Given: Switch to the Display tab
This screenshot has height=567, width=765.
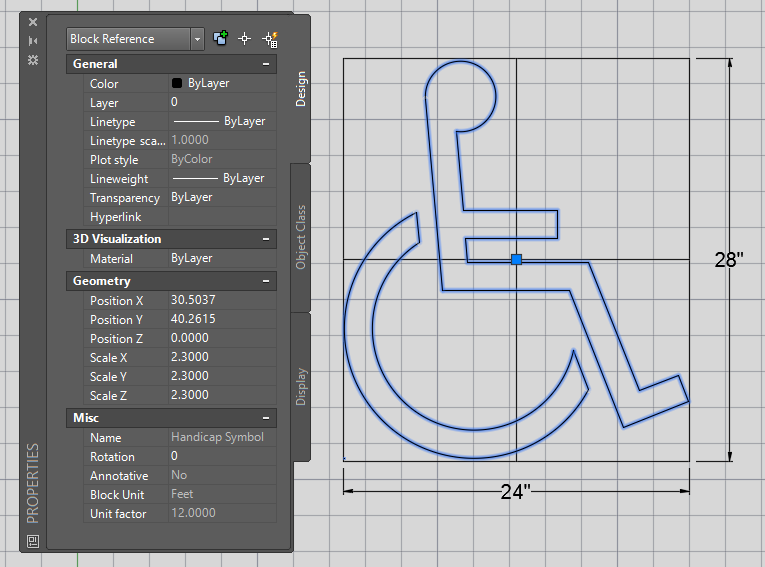Looking at the screenshot, I should pos(301,386).
